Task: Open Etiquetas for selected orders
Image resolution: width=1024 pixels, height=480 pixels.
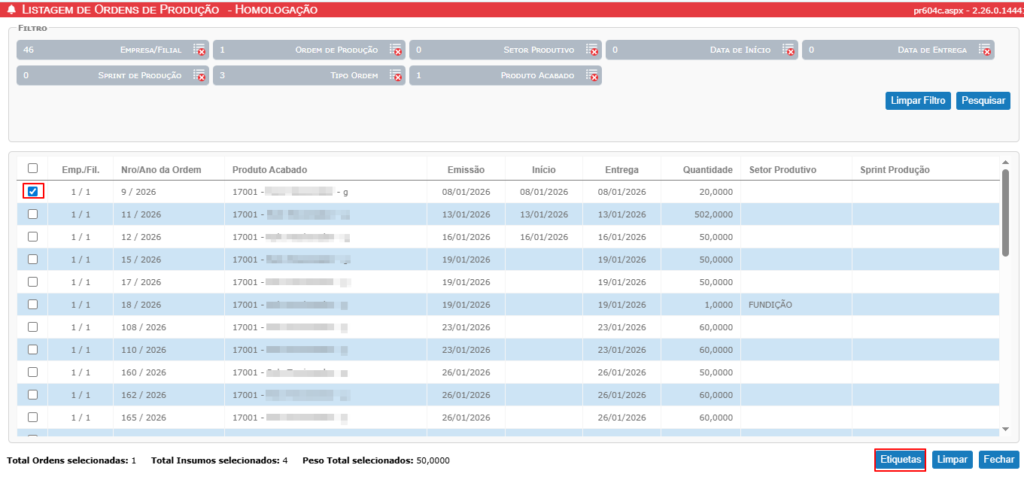Action: (900, 460)
